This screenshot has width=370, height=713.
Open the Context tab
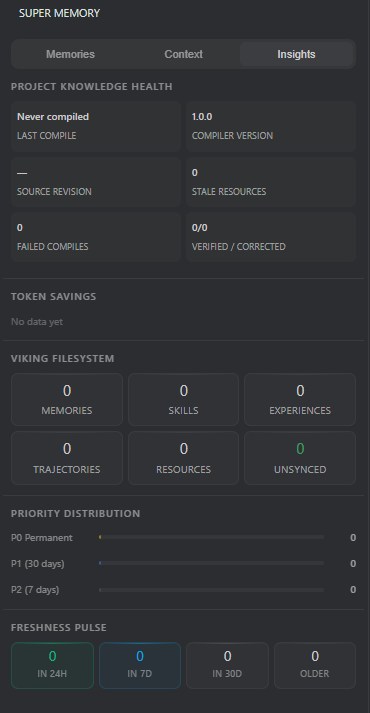pyautogui.click(x=183, y=54)
